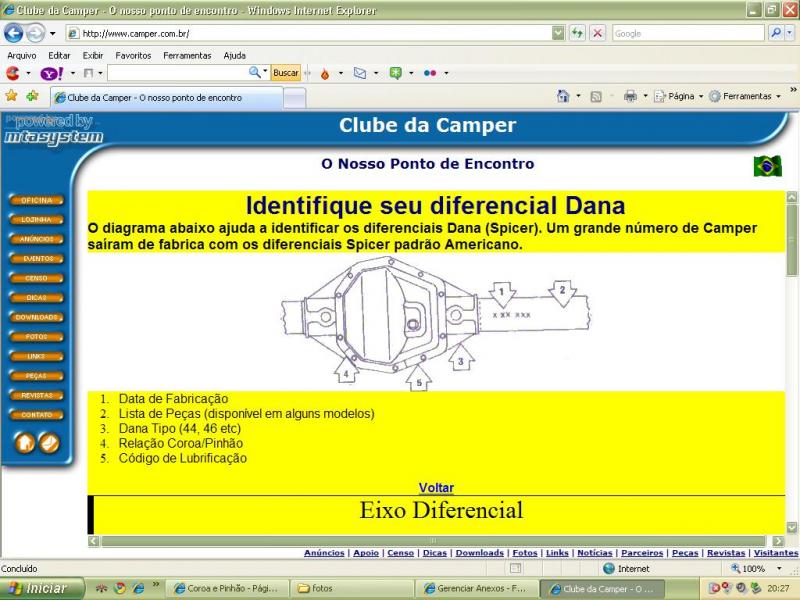The height and width of the screenshot is (600, 800).
Task: Open the Ferramentas command bar dropdown
Action: pyautogui.click(x=745, y=96)
